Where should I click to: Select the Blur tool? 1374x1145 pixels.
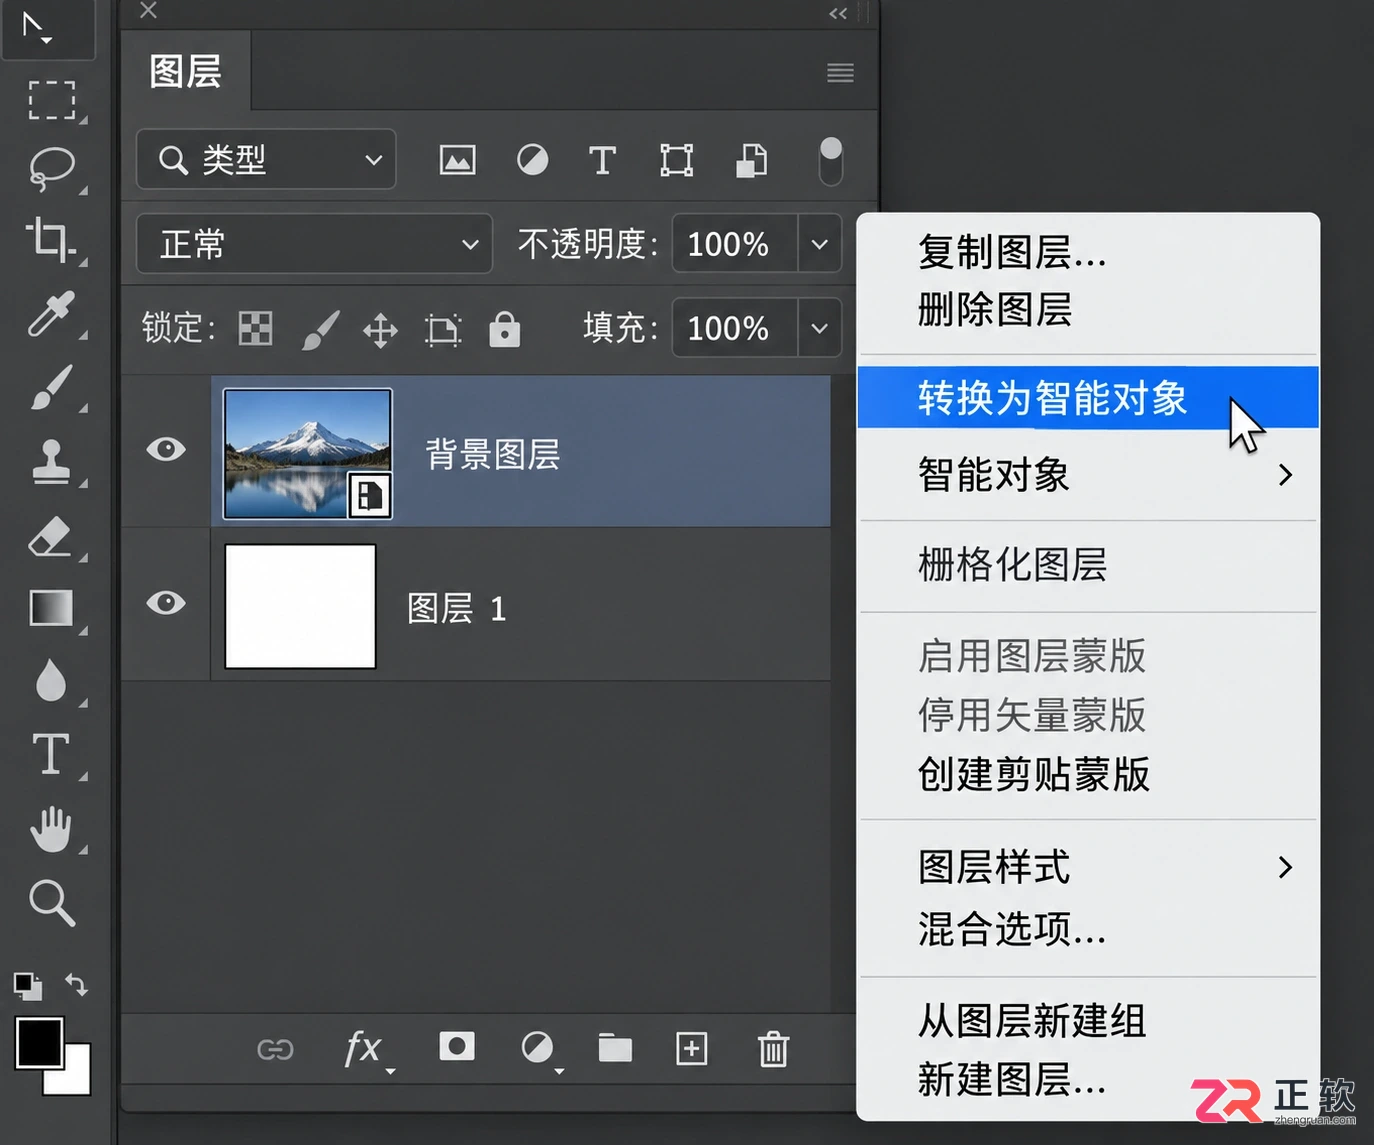[51, 681]
